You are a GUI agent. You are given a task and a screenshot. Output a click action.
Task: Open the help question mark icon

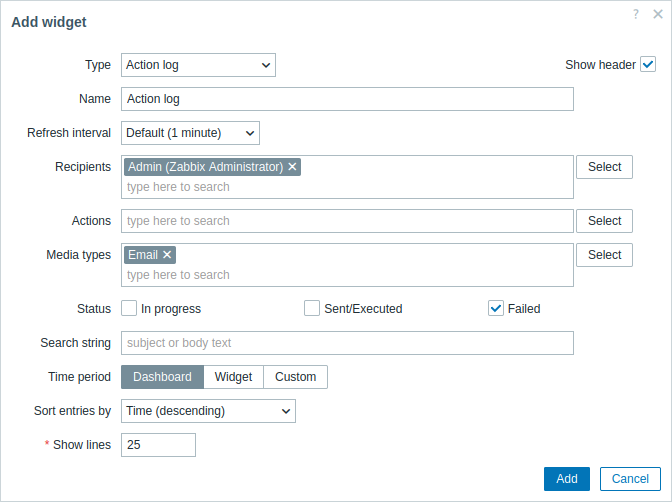636,14
